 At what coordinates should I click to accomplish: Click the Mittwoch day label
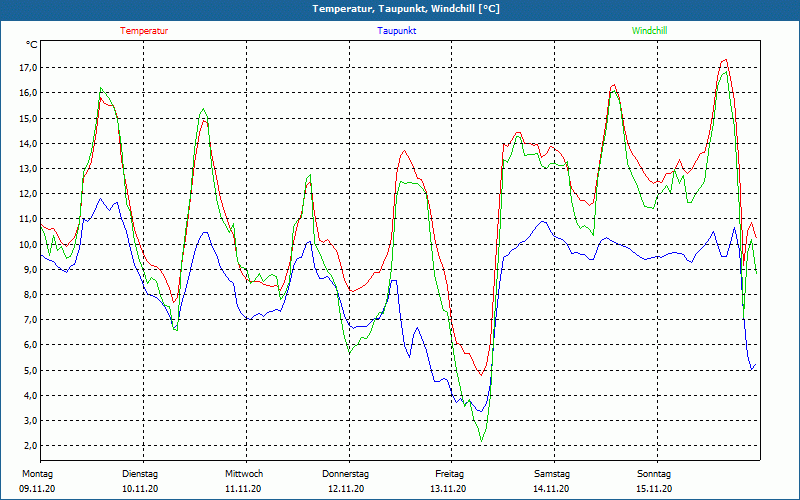244,473
